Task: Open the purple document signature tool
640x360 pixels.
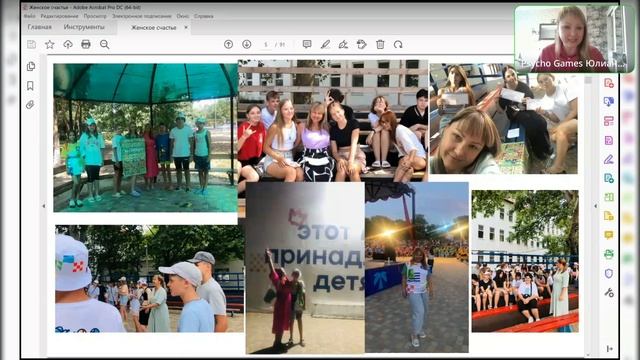Action: click(x=609, y=140)
